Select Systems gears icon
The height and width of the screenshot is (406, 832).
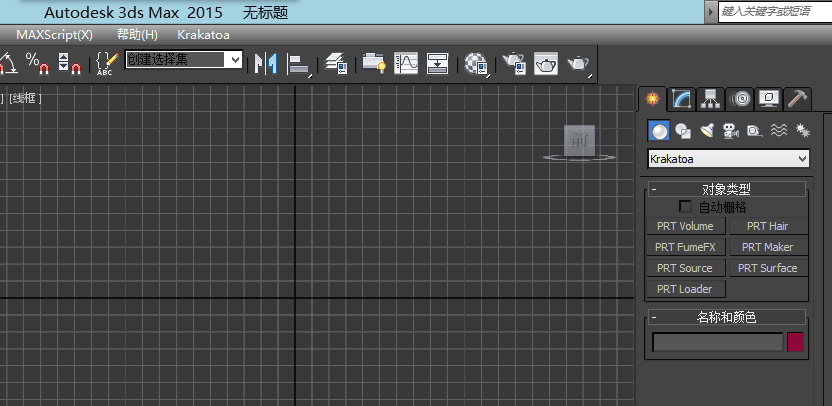click(x=803, y=131)
